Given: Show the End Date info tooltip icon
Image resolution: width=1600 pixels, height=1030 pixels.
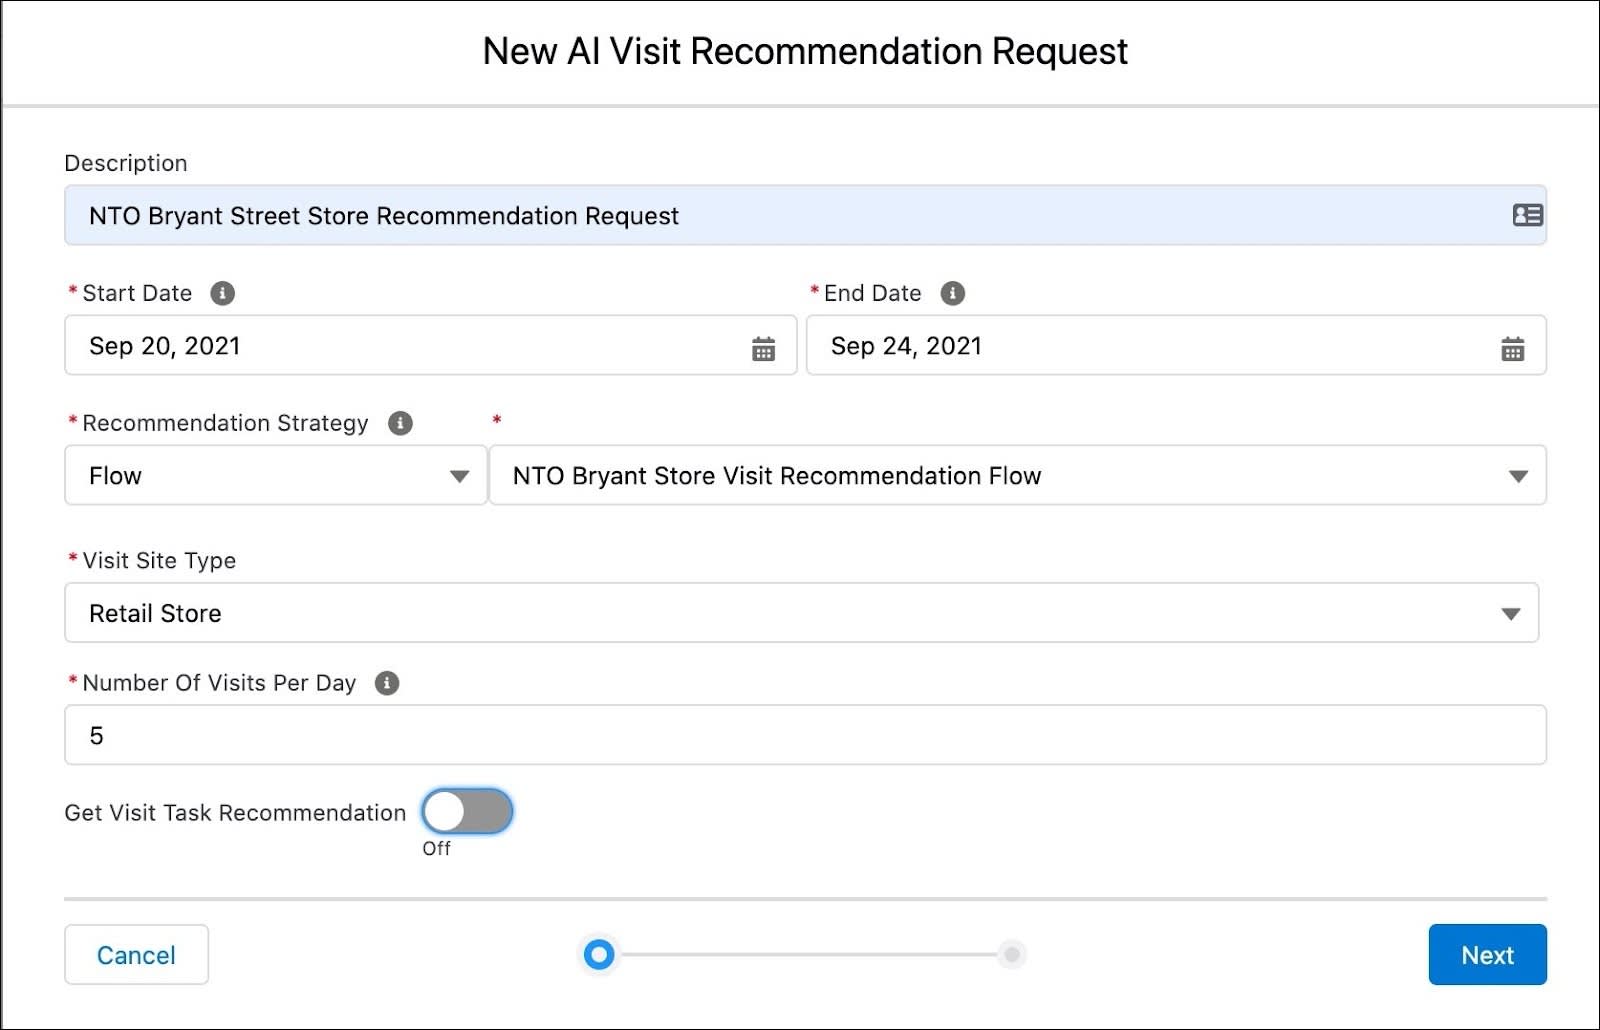Looking at the screenshot, I should click(952, 293).
